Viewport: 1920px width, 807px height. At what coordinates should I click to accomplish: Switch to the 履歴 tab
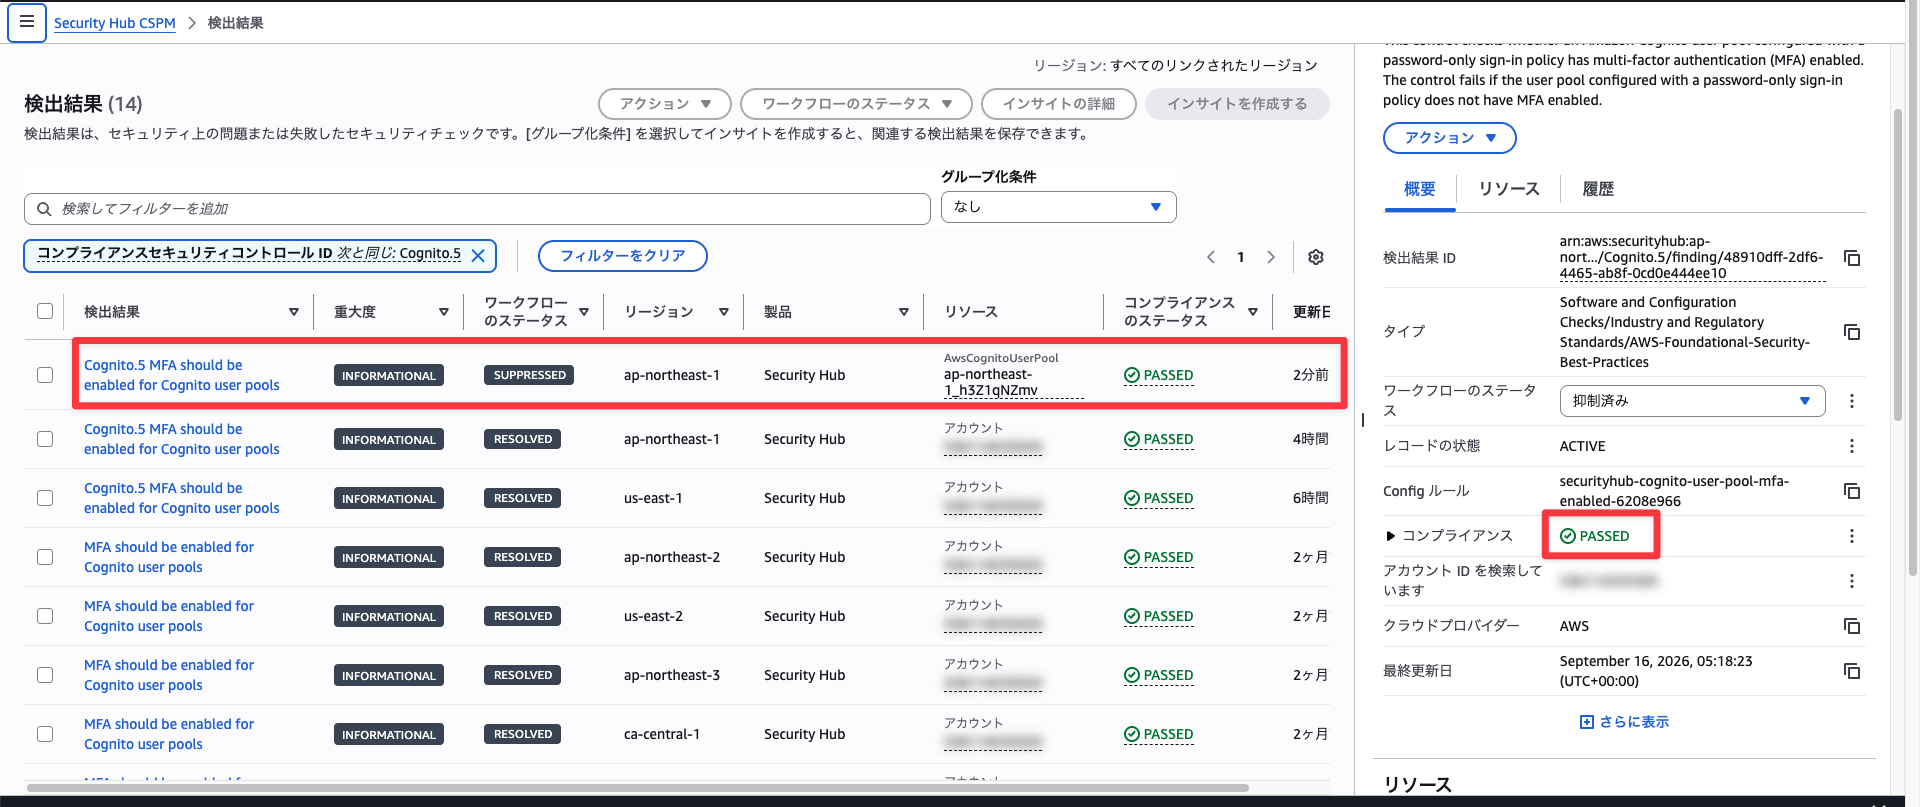(1597, 189)
